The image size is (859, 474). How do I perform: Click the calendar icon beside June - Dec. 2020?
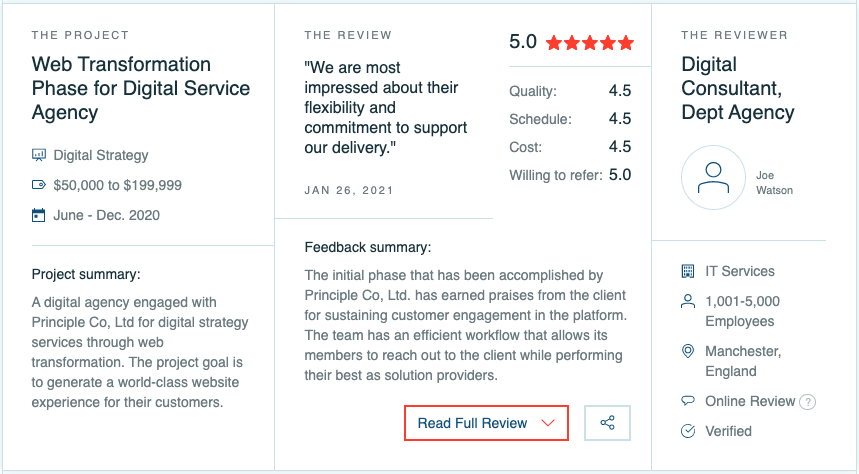(38, 215)
